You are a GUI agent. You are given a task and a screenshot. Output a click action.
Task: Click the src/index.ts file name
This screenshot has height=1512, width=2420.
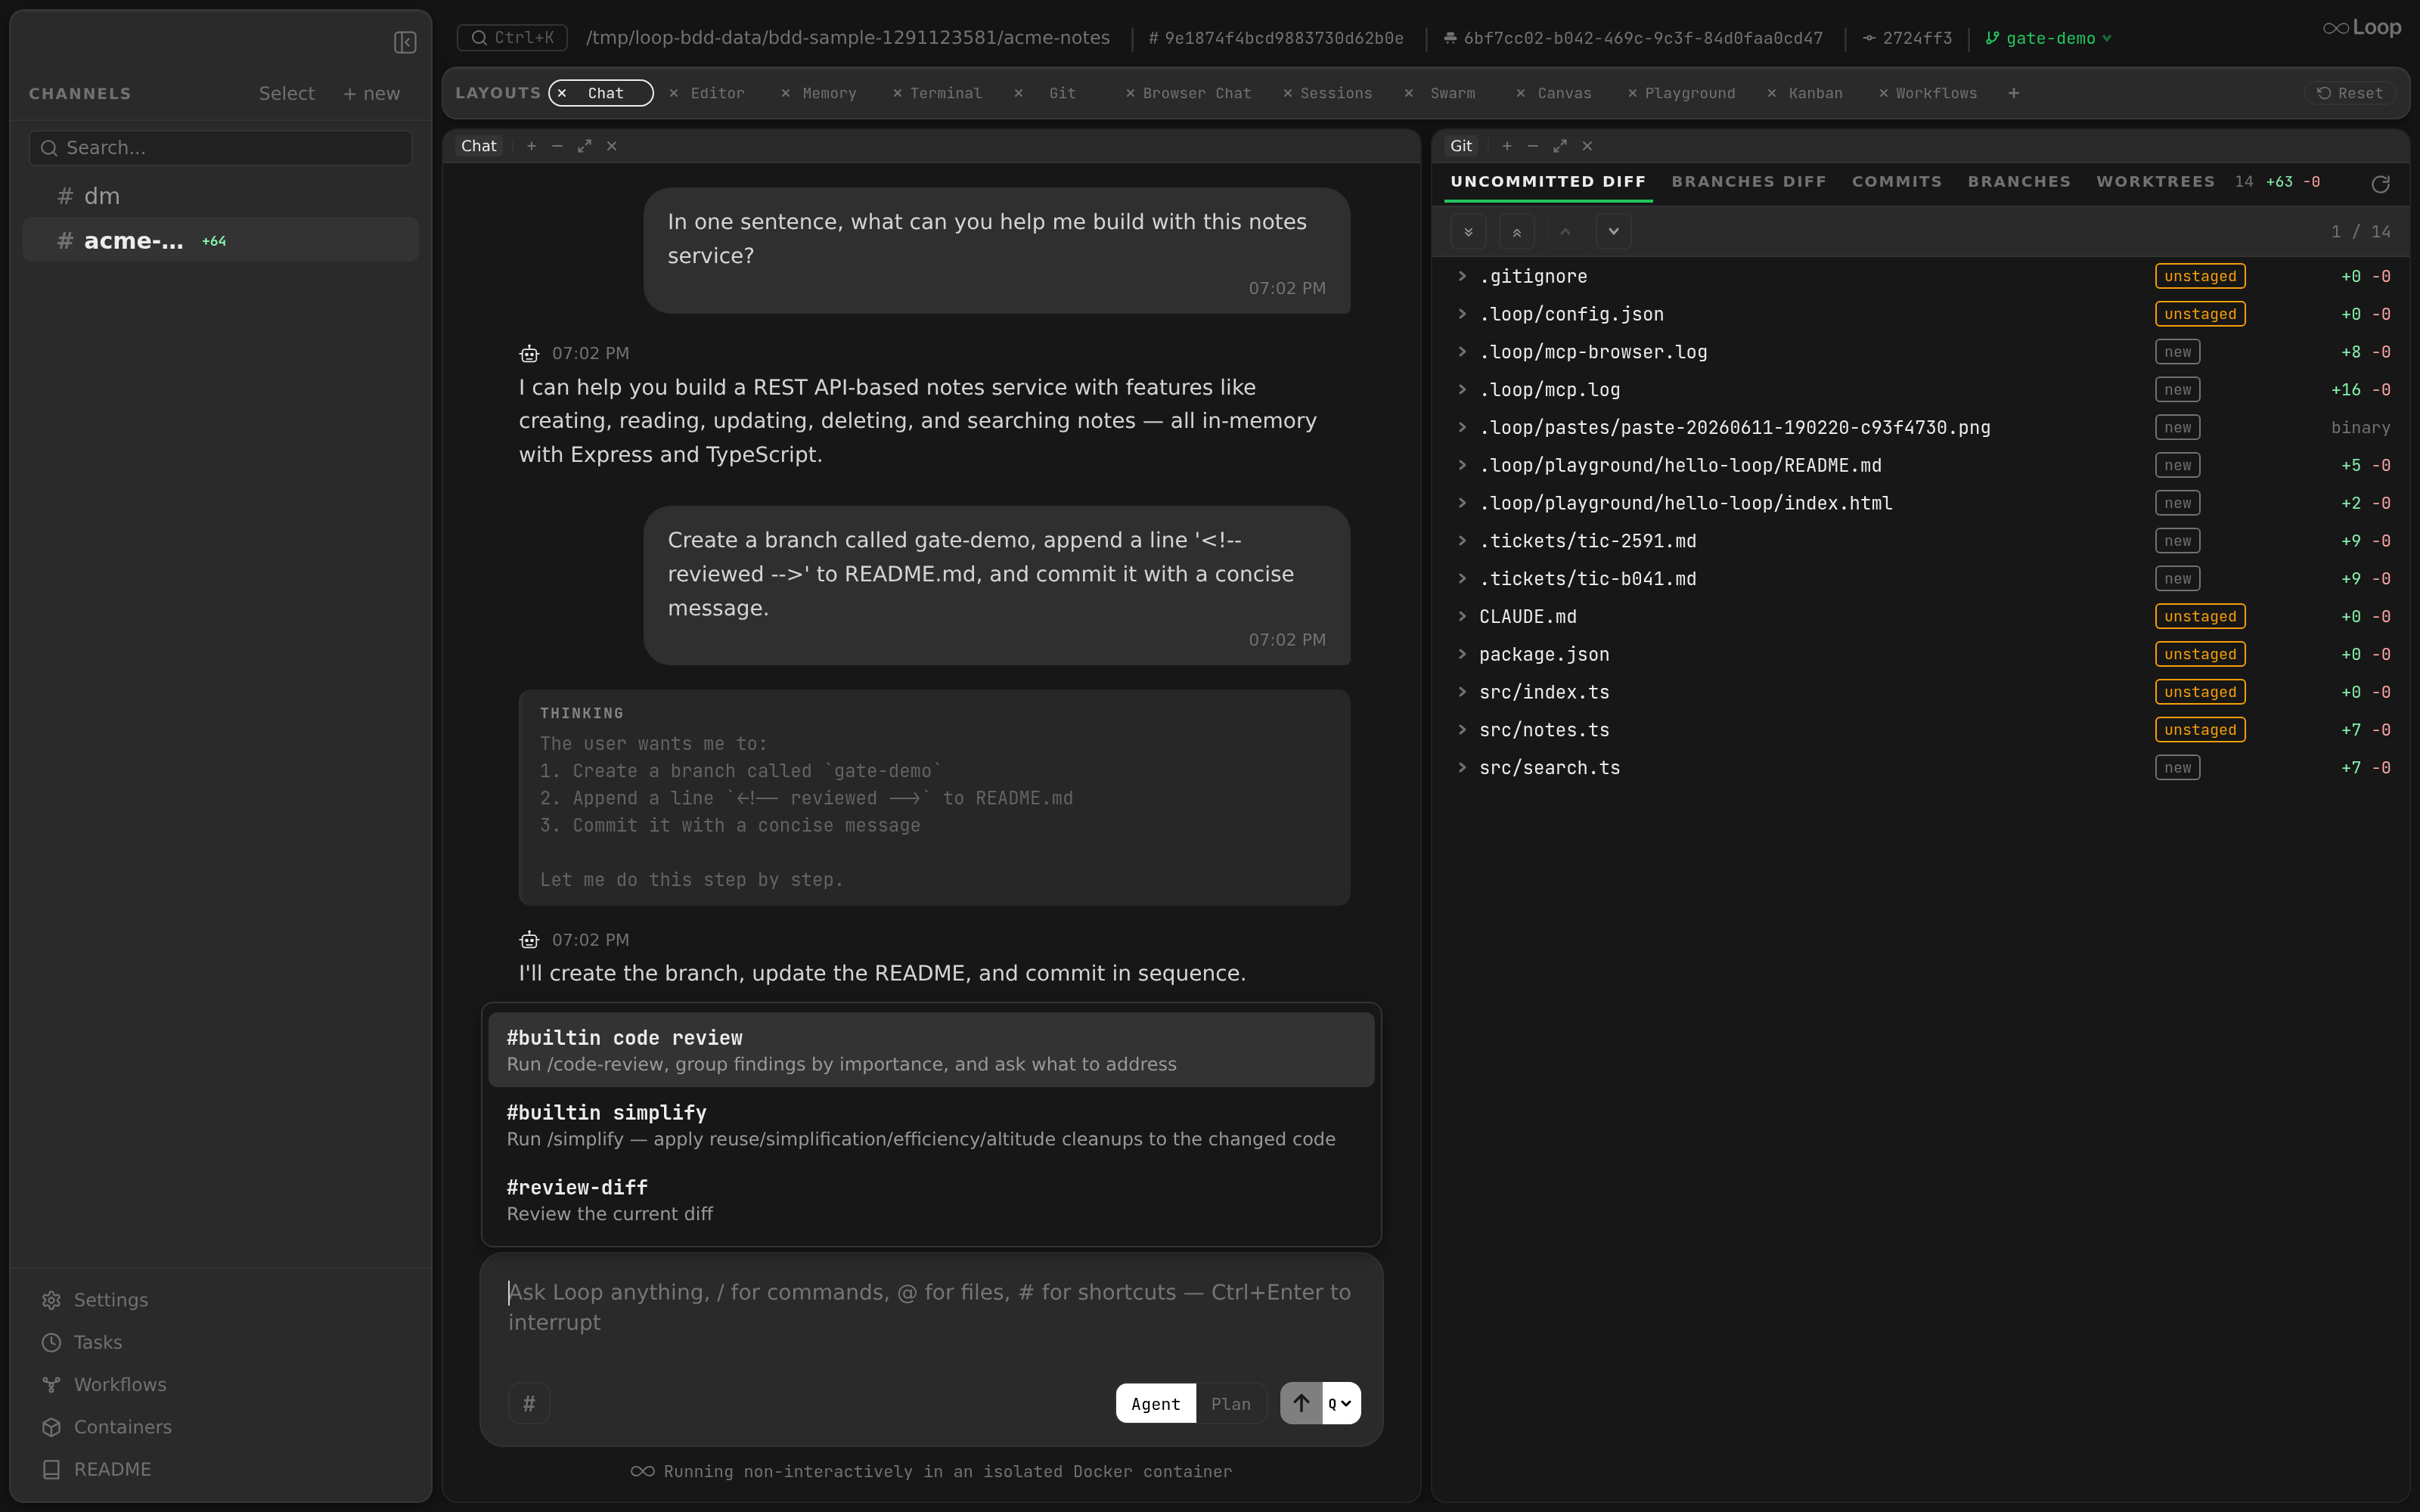click(1544, 692)
